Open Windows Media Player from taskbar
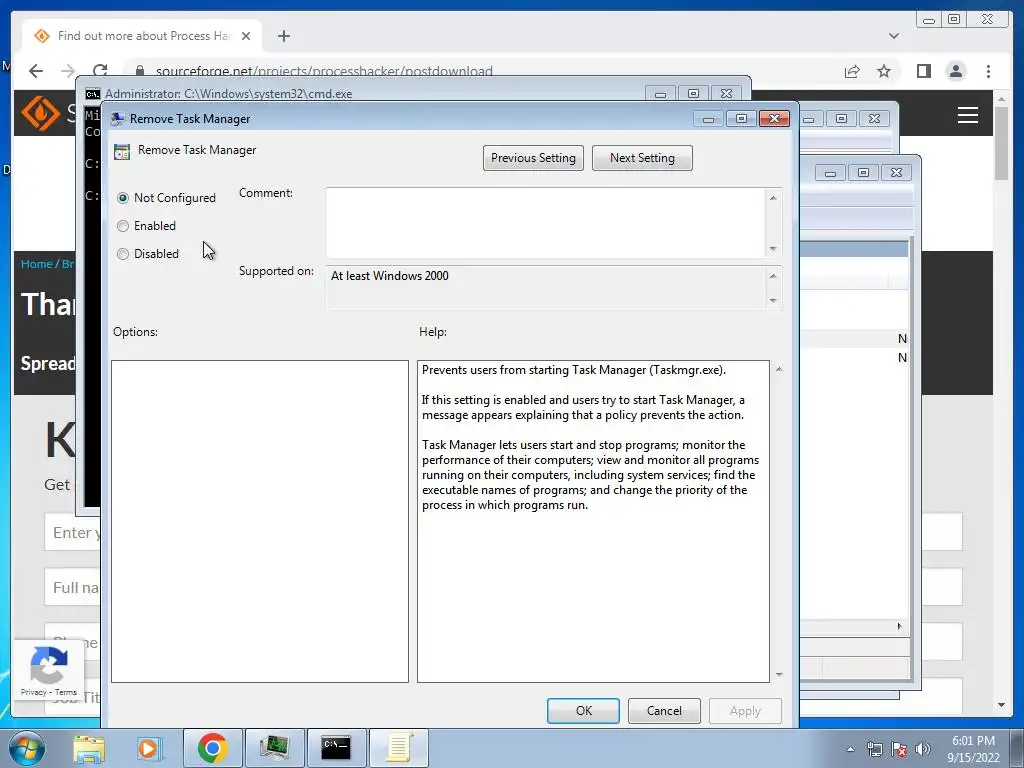1024x768 pixels. [x=149, y=748]
